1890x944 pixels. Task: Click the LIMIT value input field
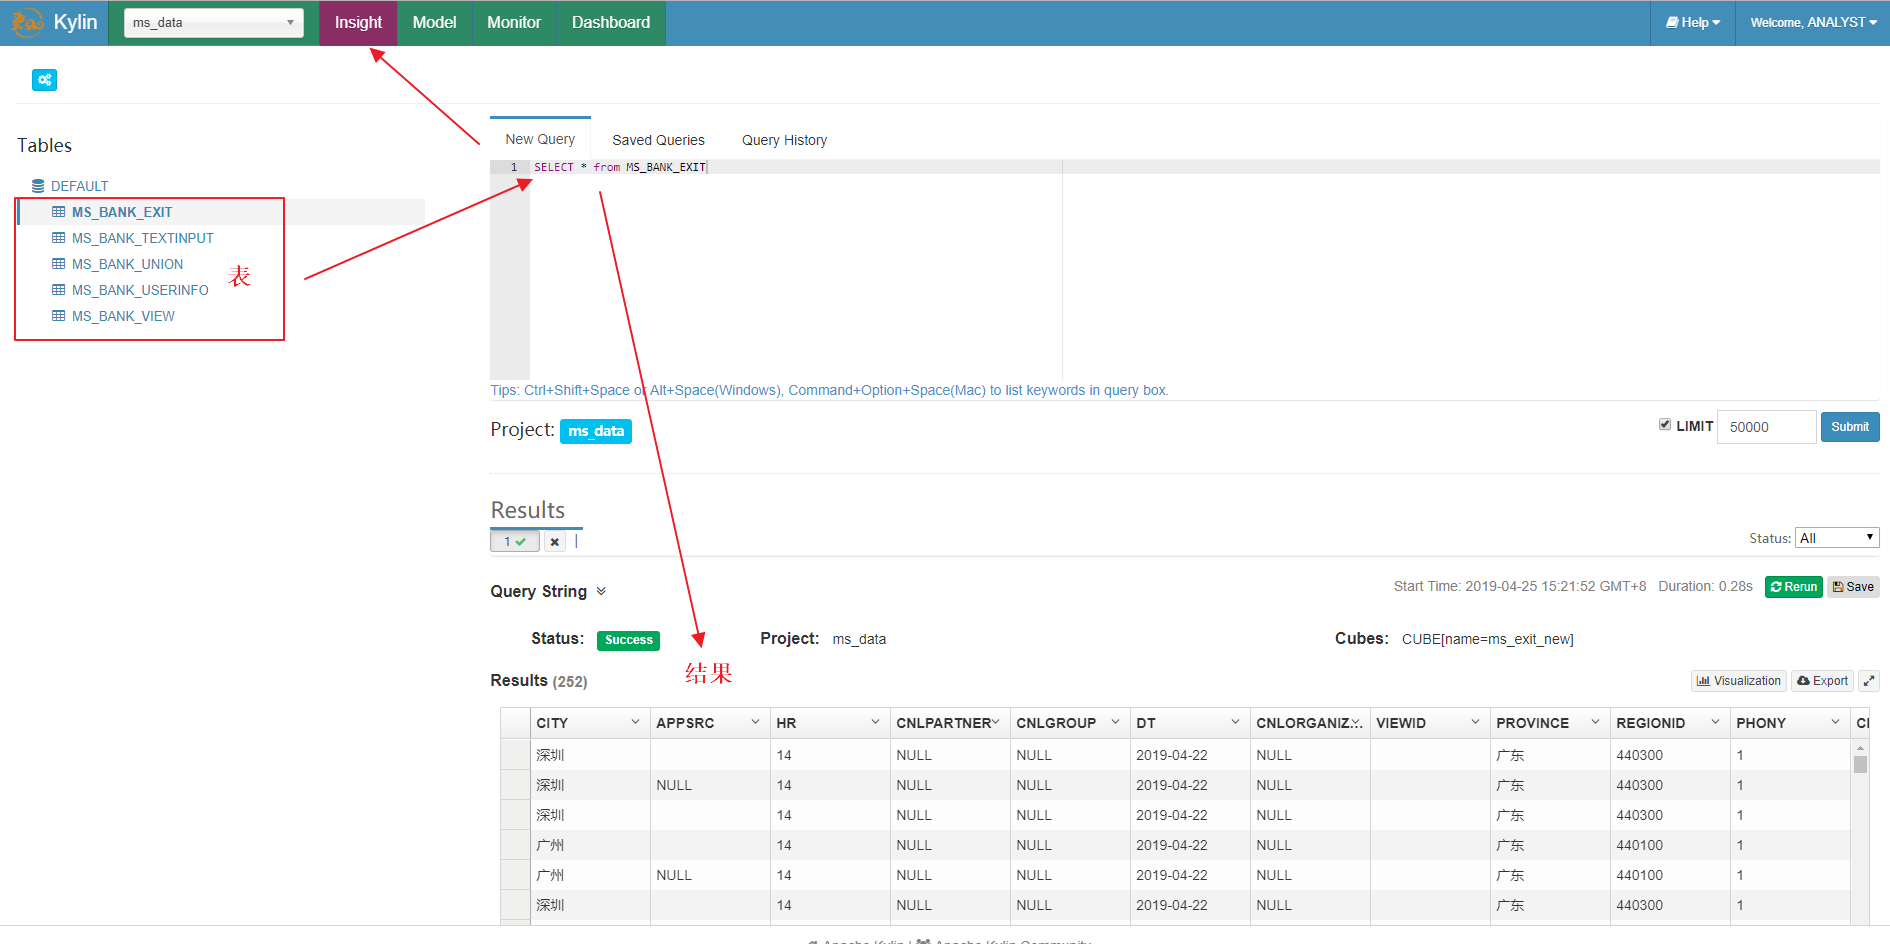(1767, 427)
